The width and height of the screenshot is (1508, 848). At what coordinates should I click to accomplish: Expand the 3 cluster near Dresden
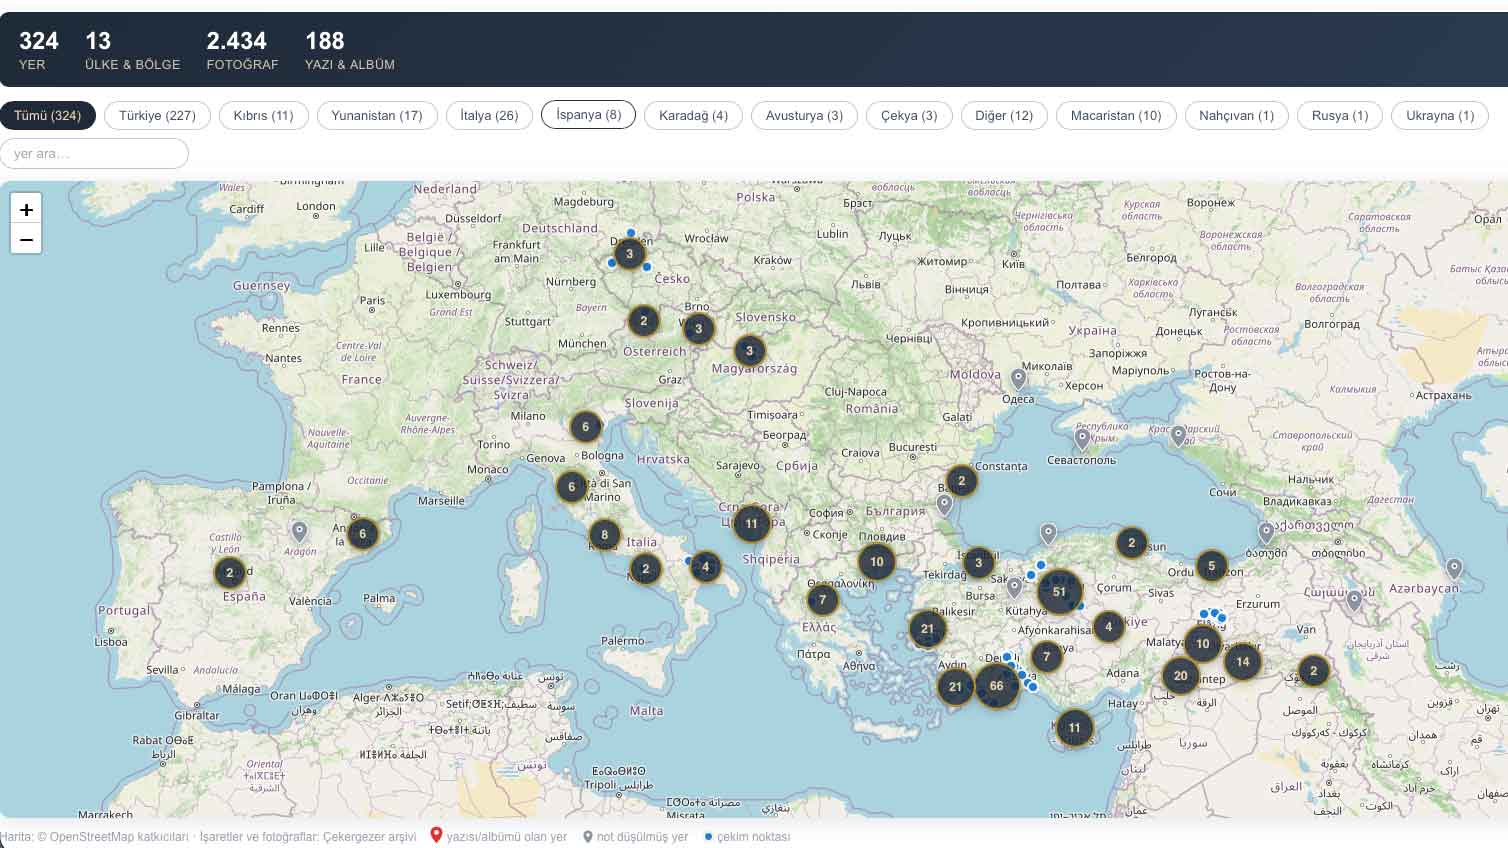(629, 254)
